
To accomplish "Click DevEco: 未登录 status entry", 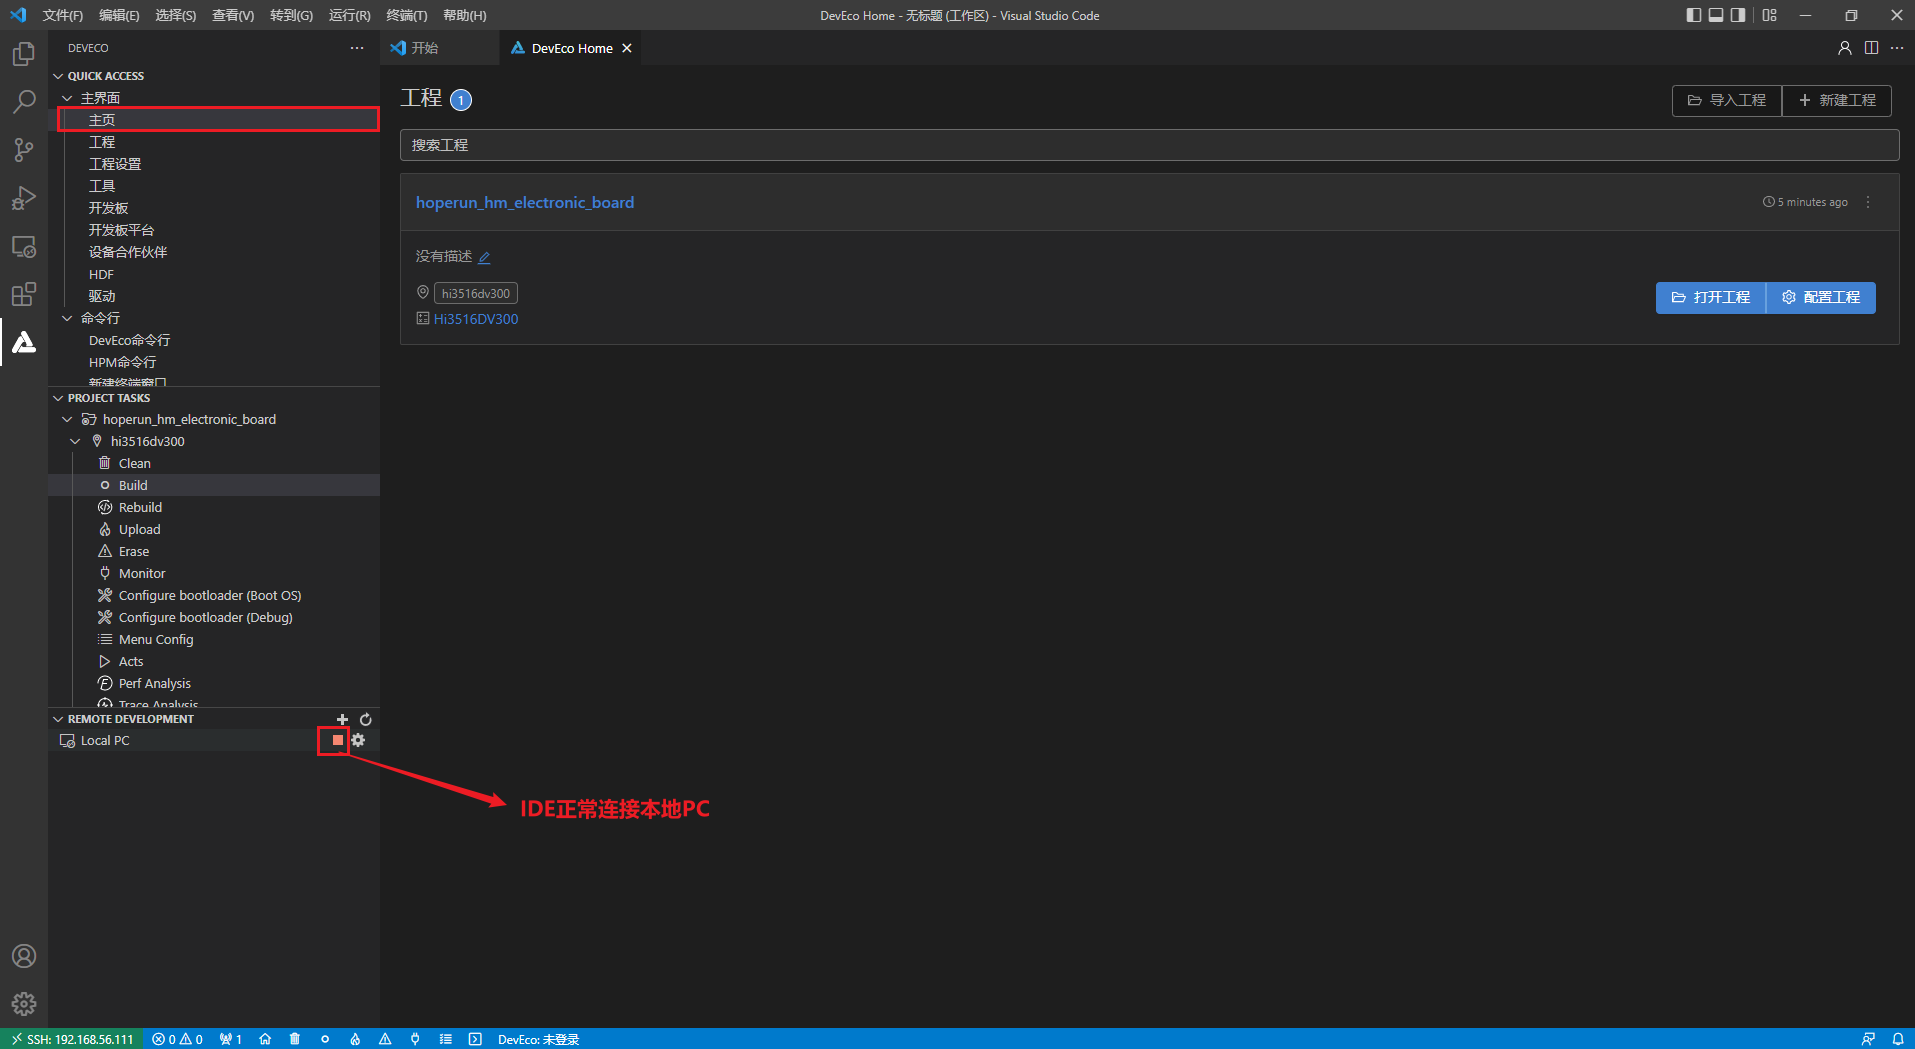I will [539, 1039].
